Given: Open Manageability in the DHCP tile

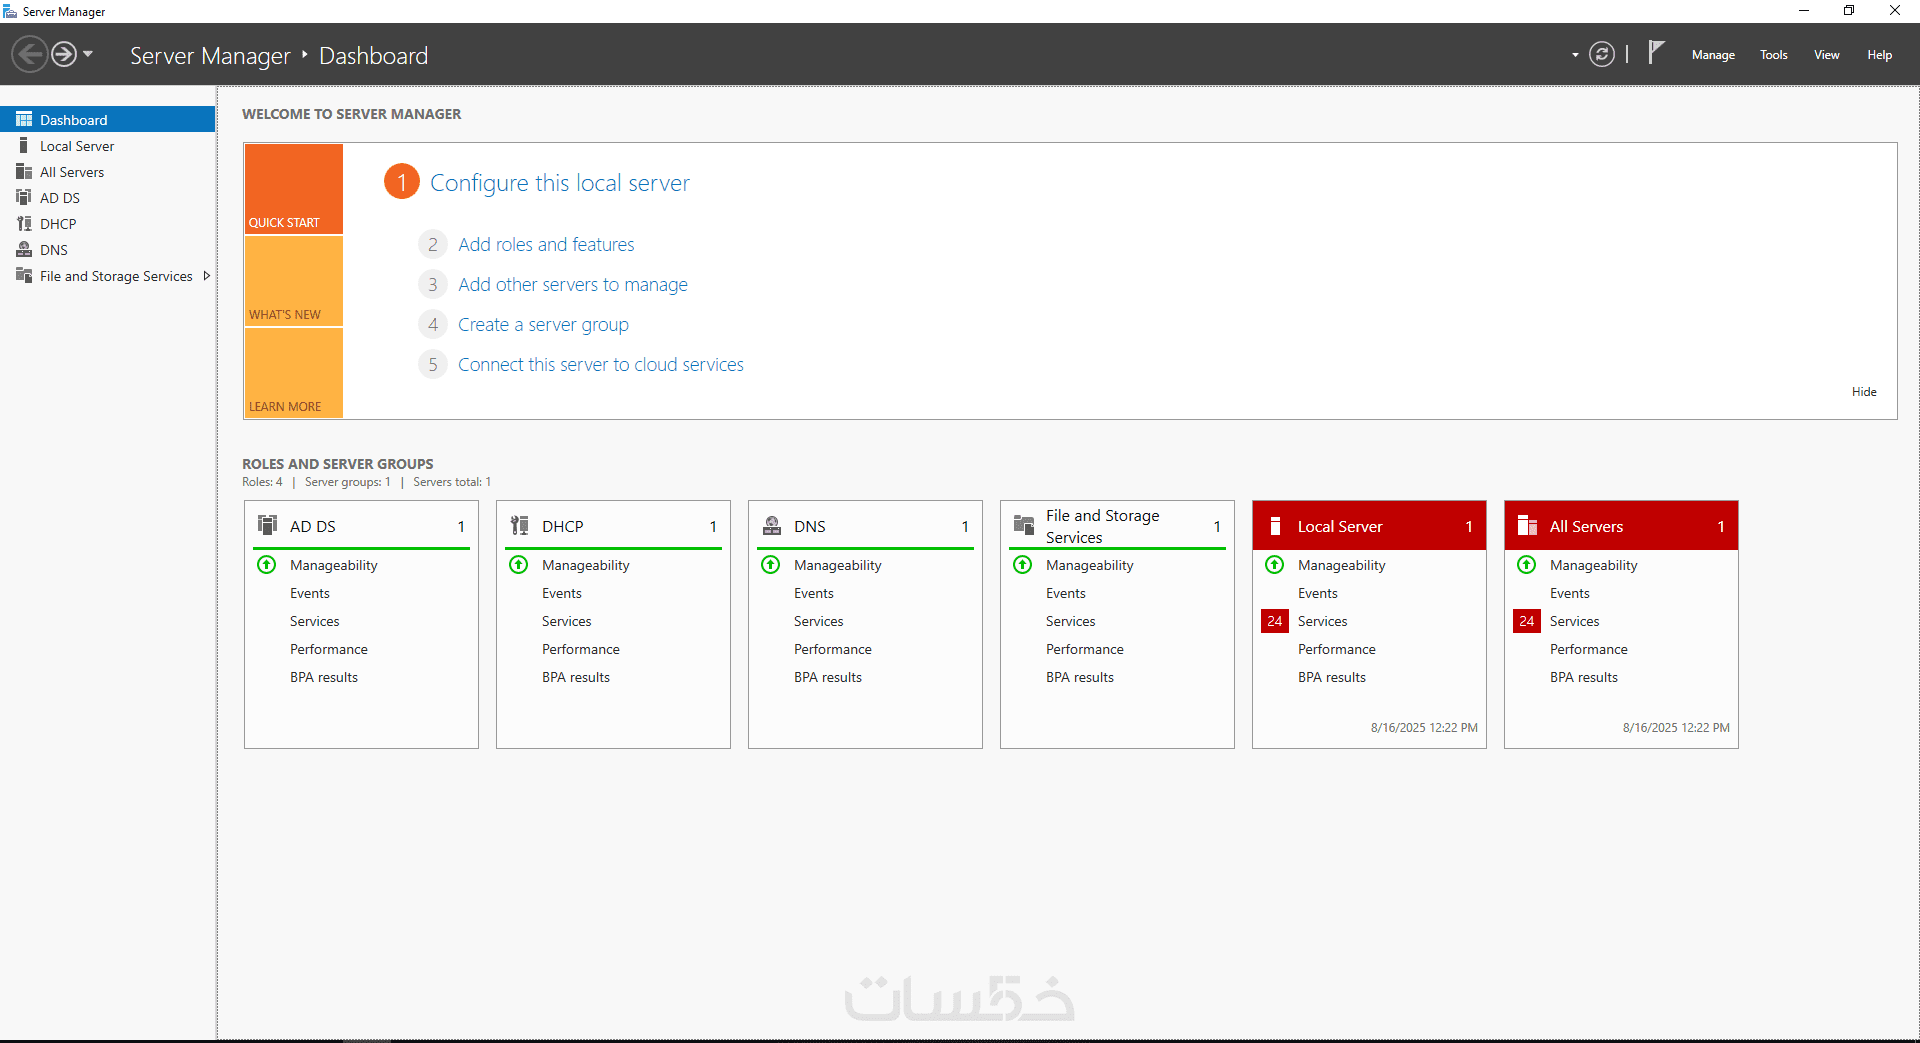Looking at the screenshot, I should [x=586, y=565].
